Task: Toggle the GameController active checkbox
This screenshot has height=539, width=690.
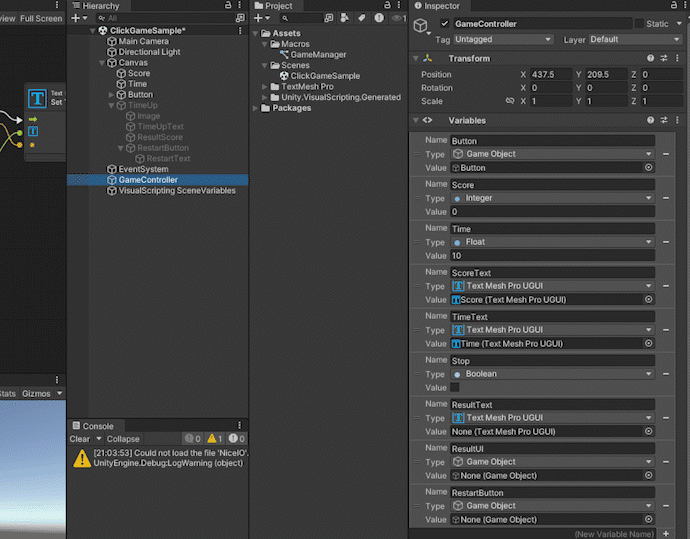Action: click(x=444, y=23)
